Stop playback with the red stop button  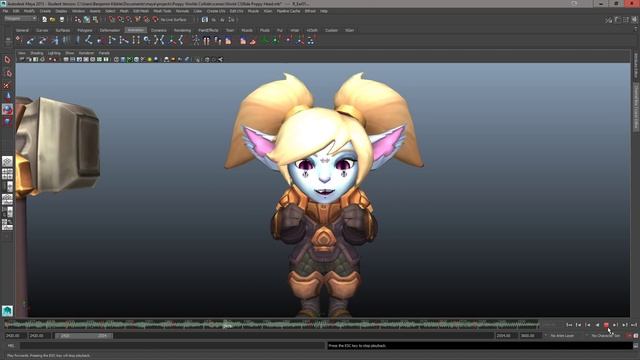(x=606, y=325)
